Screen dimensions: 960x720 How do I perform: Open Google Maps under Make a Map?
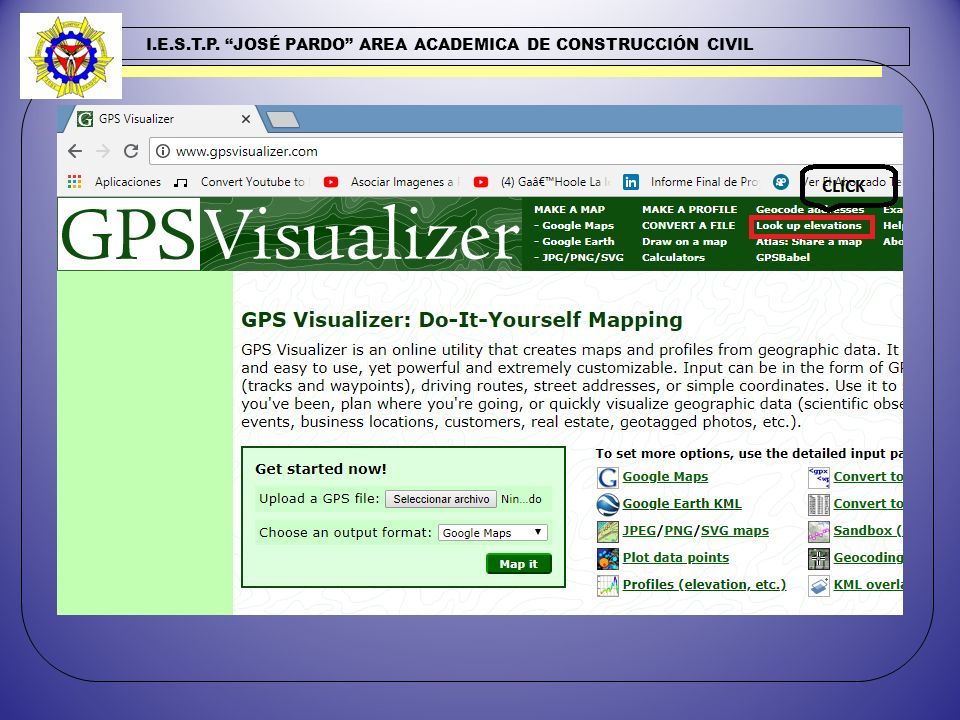[578, 225]
